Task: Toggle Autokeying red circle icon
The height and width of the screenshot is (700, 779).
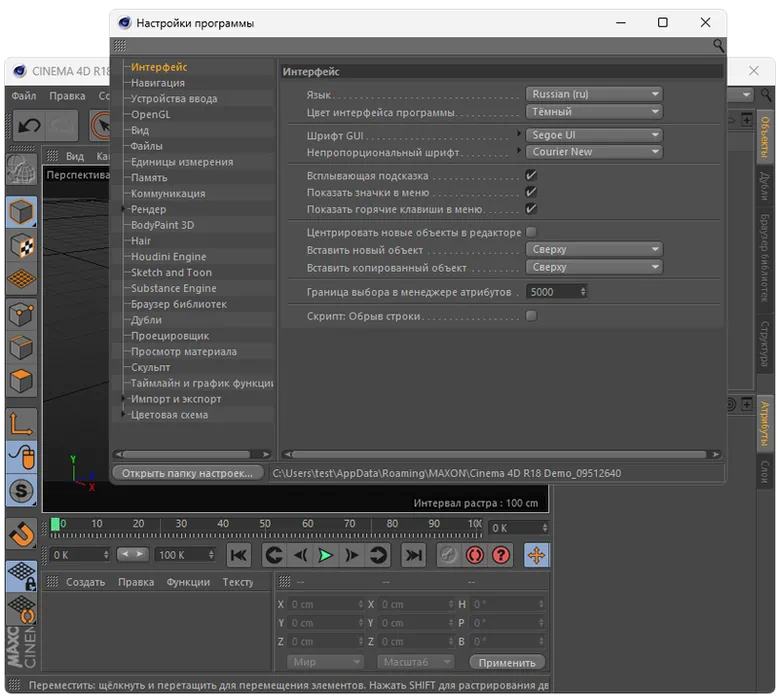Action: coord(474,555)
